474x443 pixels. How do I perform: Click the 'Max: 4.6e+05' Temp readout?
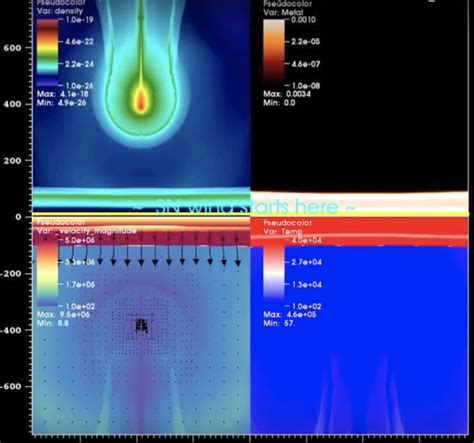click(290, 314)
